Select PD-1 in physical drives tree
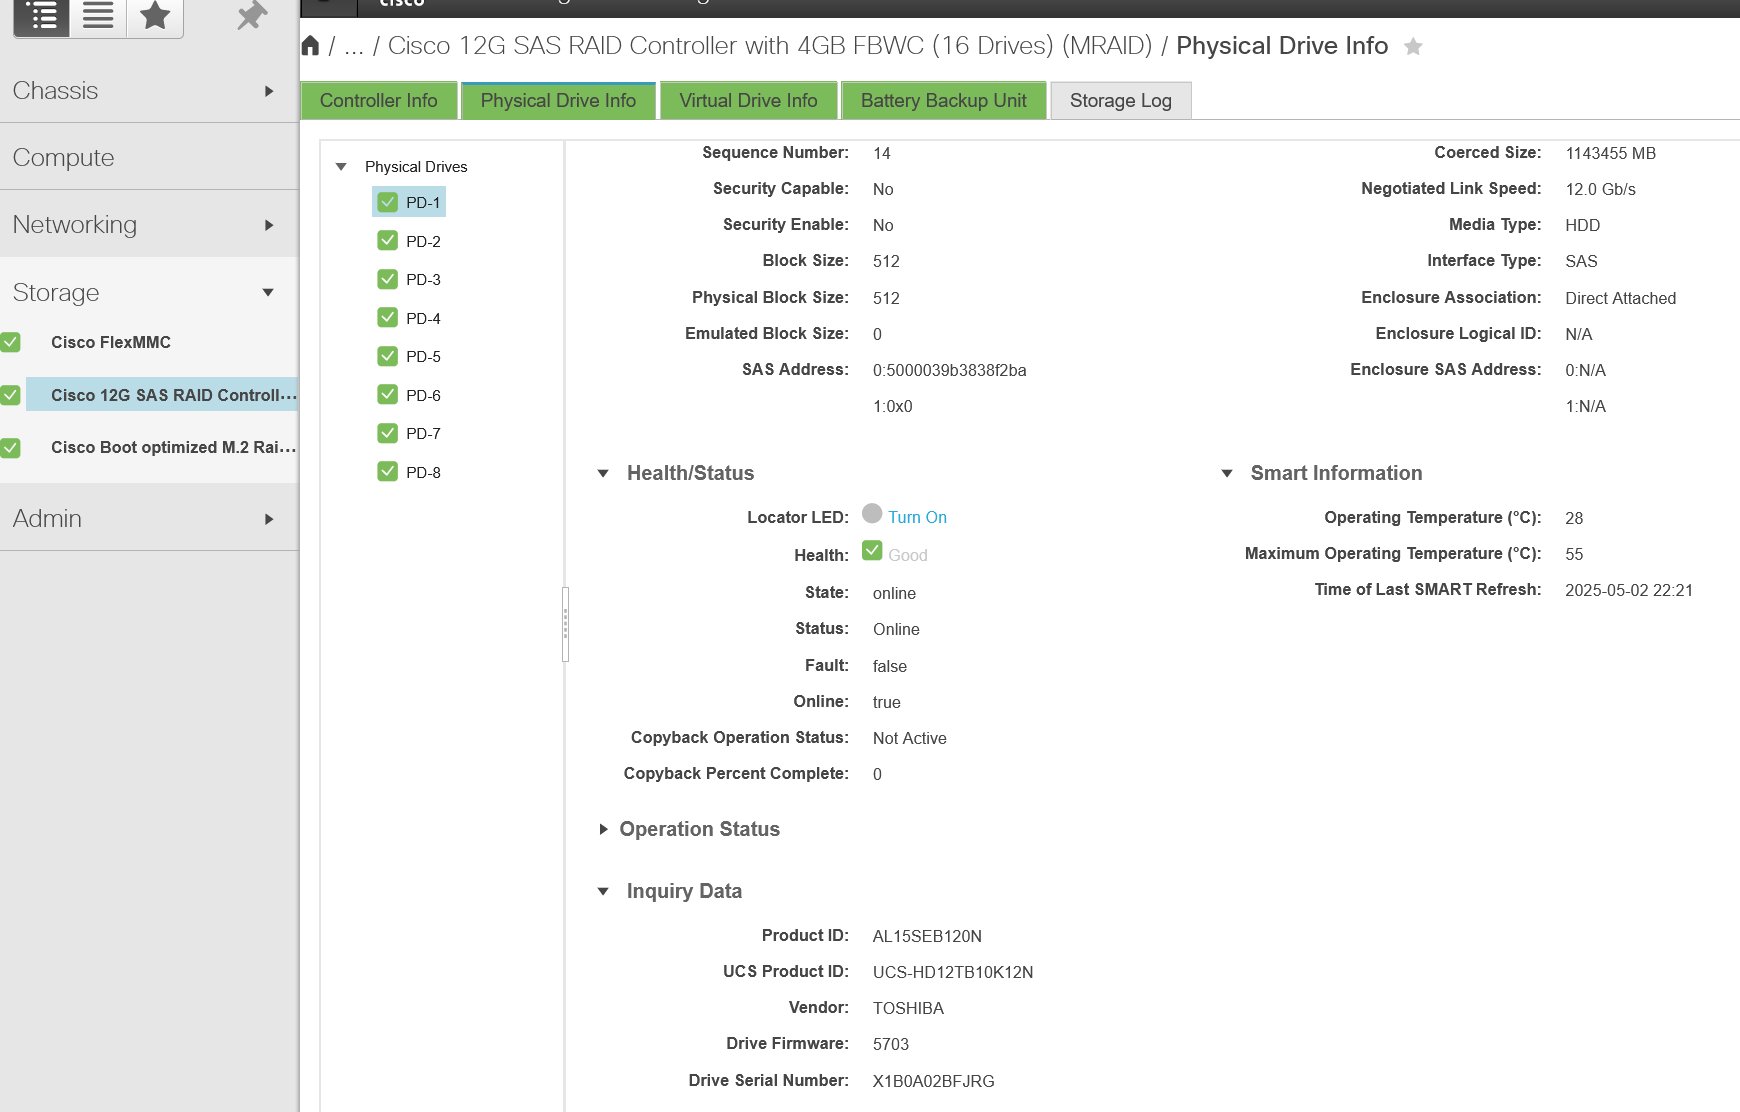This screenshot has width=1740, height=1112. coord(423,203)
